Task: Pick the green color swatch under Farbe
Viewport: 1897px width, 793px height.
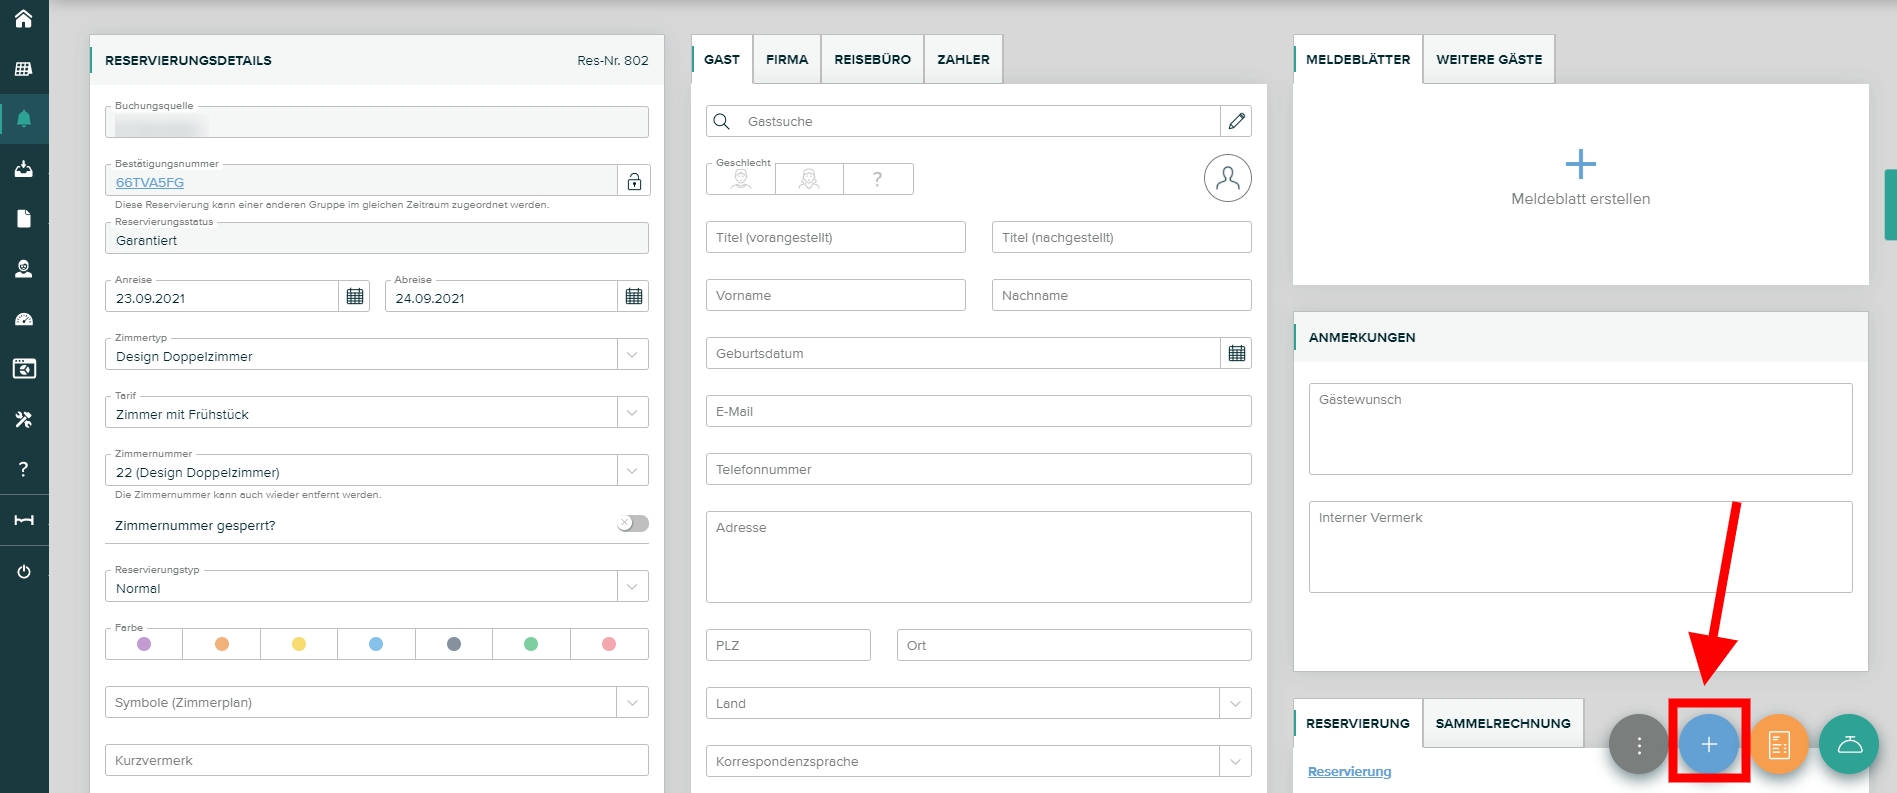Action: coord(531,644)
